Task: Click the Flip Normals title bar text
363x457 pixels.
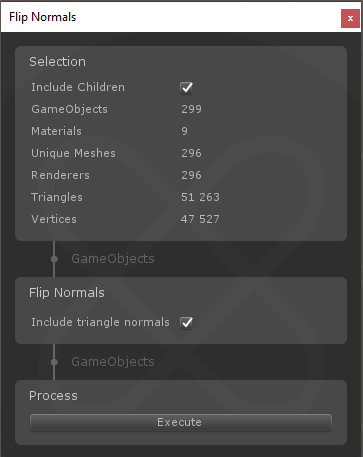Action: click(x=43, y=17)
